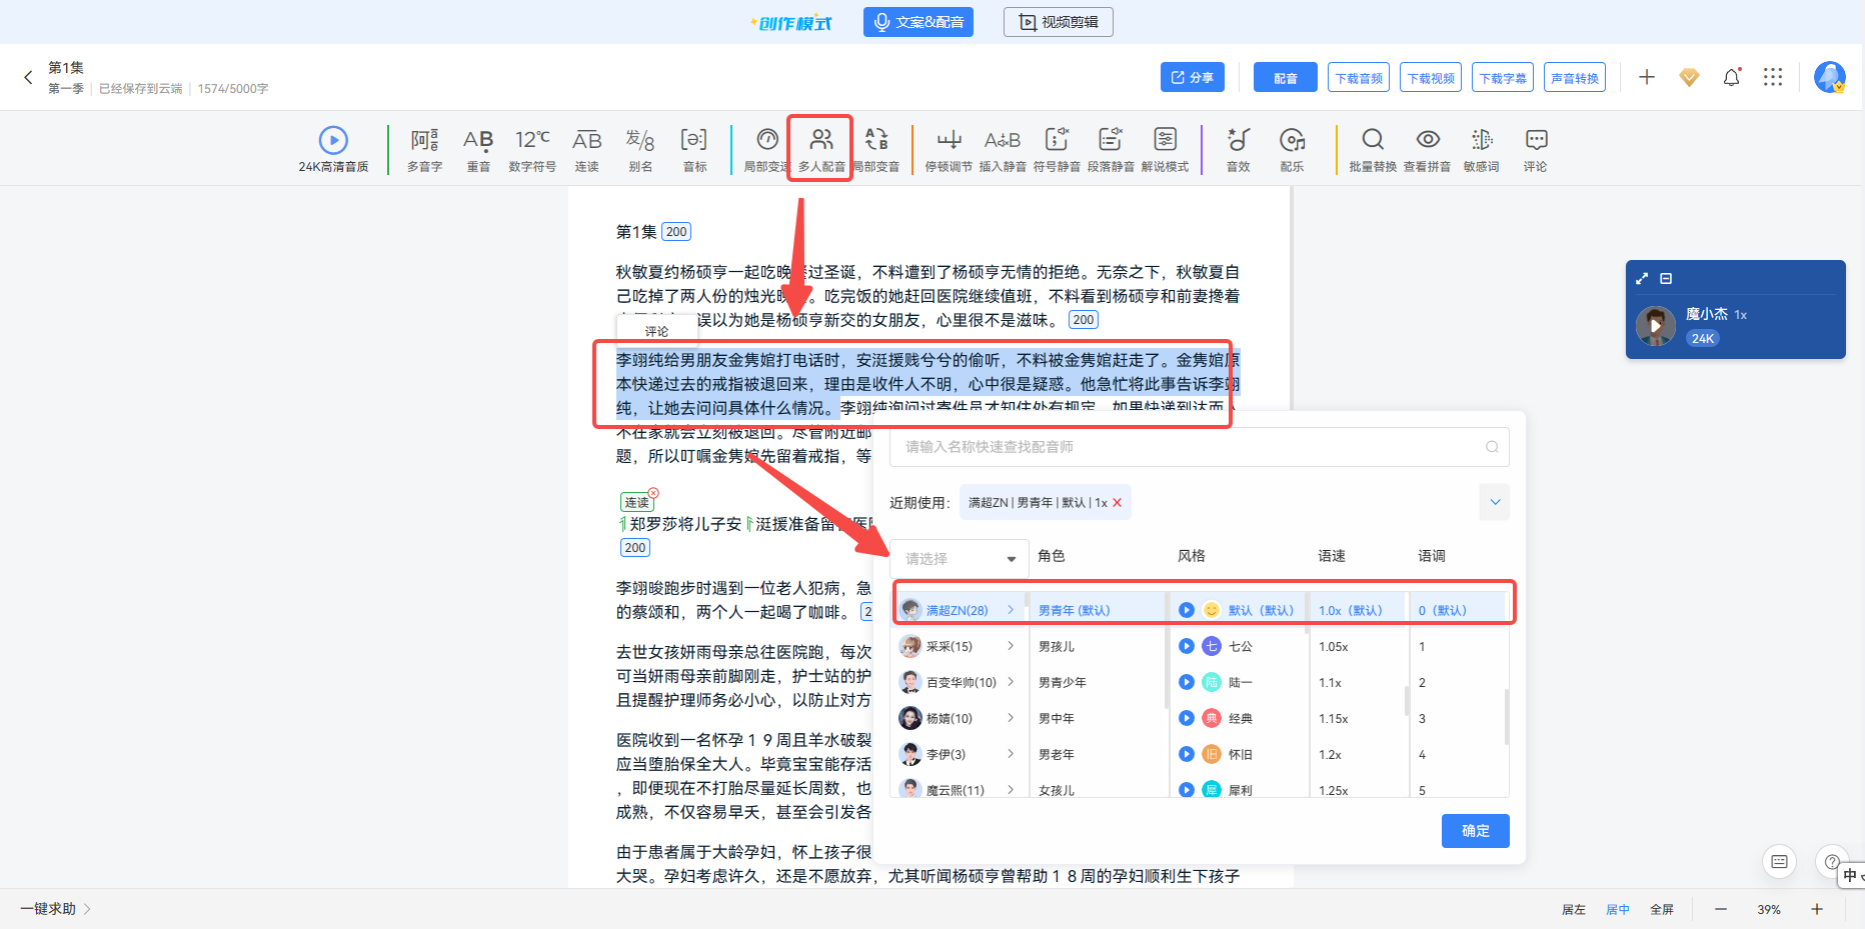
Task: Open the 局部变速 speed tool
Action: coord(766,150)
